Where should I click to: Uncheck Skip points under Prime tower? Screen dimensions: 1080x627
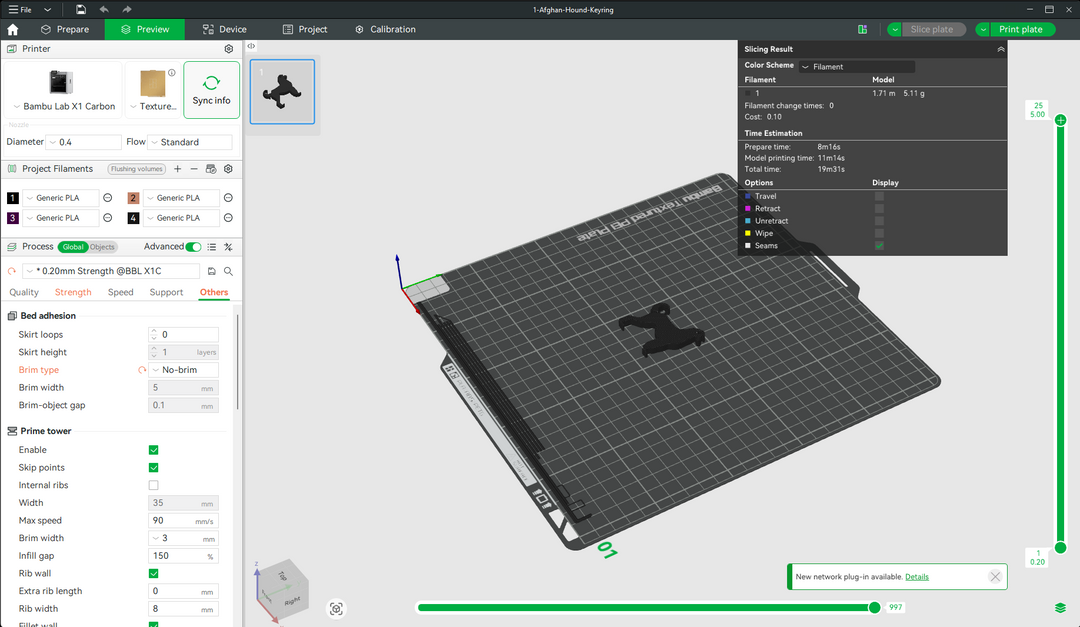pyautogui.click(x=153, y=467)
